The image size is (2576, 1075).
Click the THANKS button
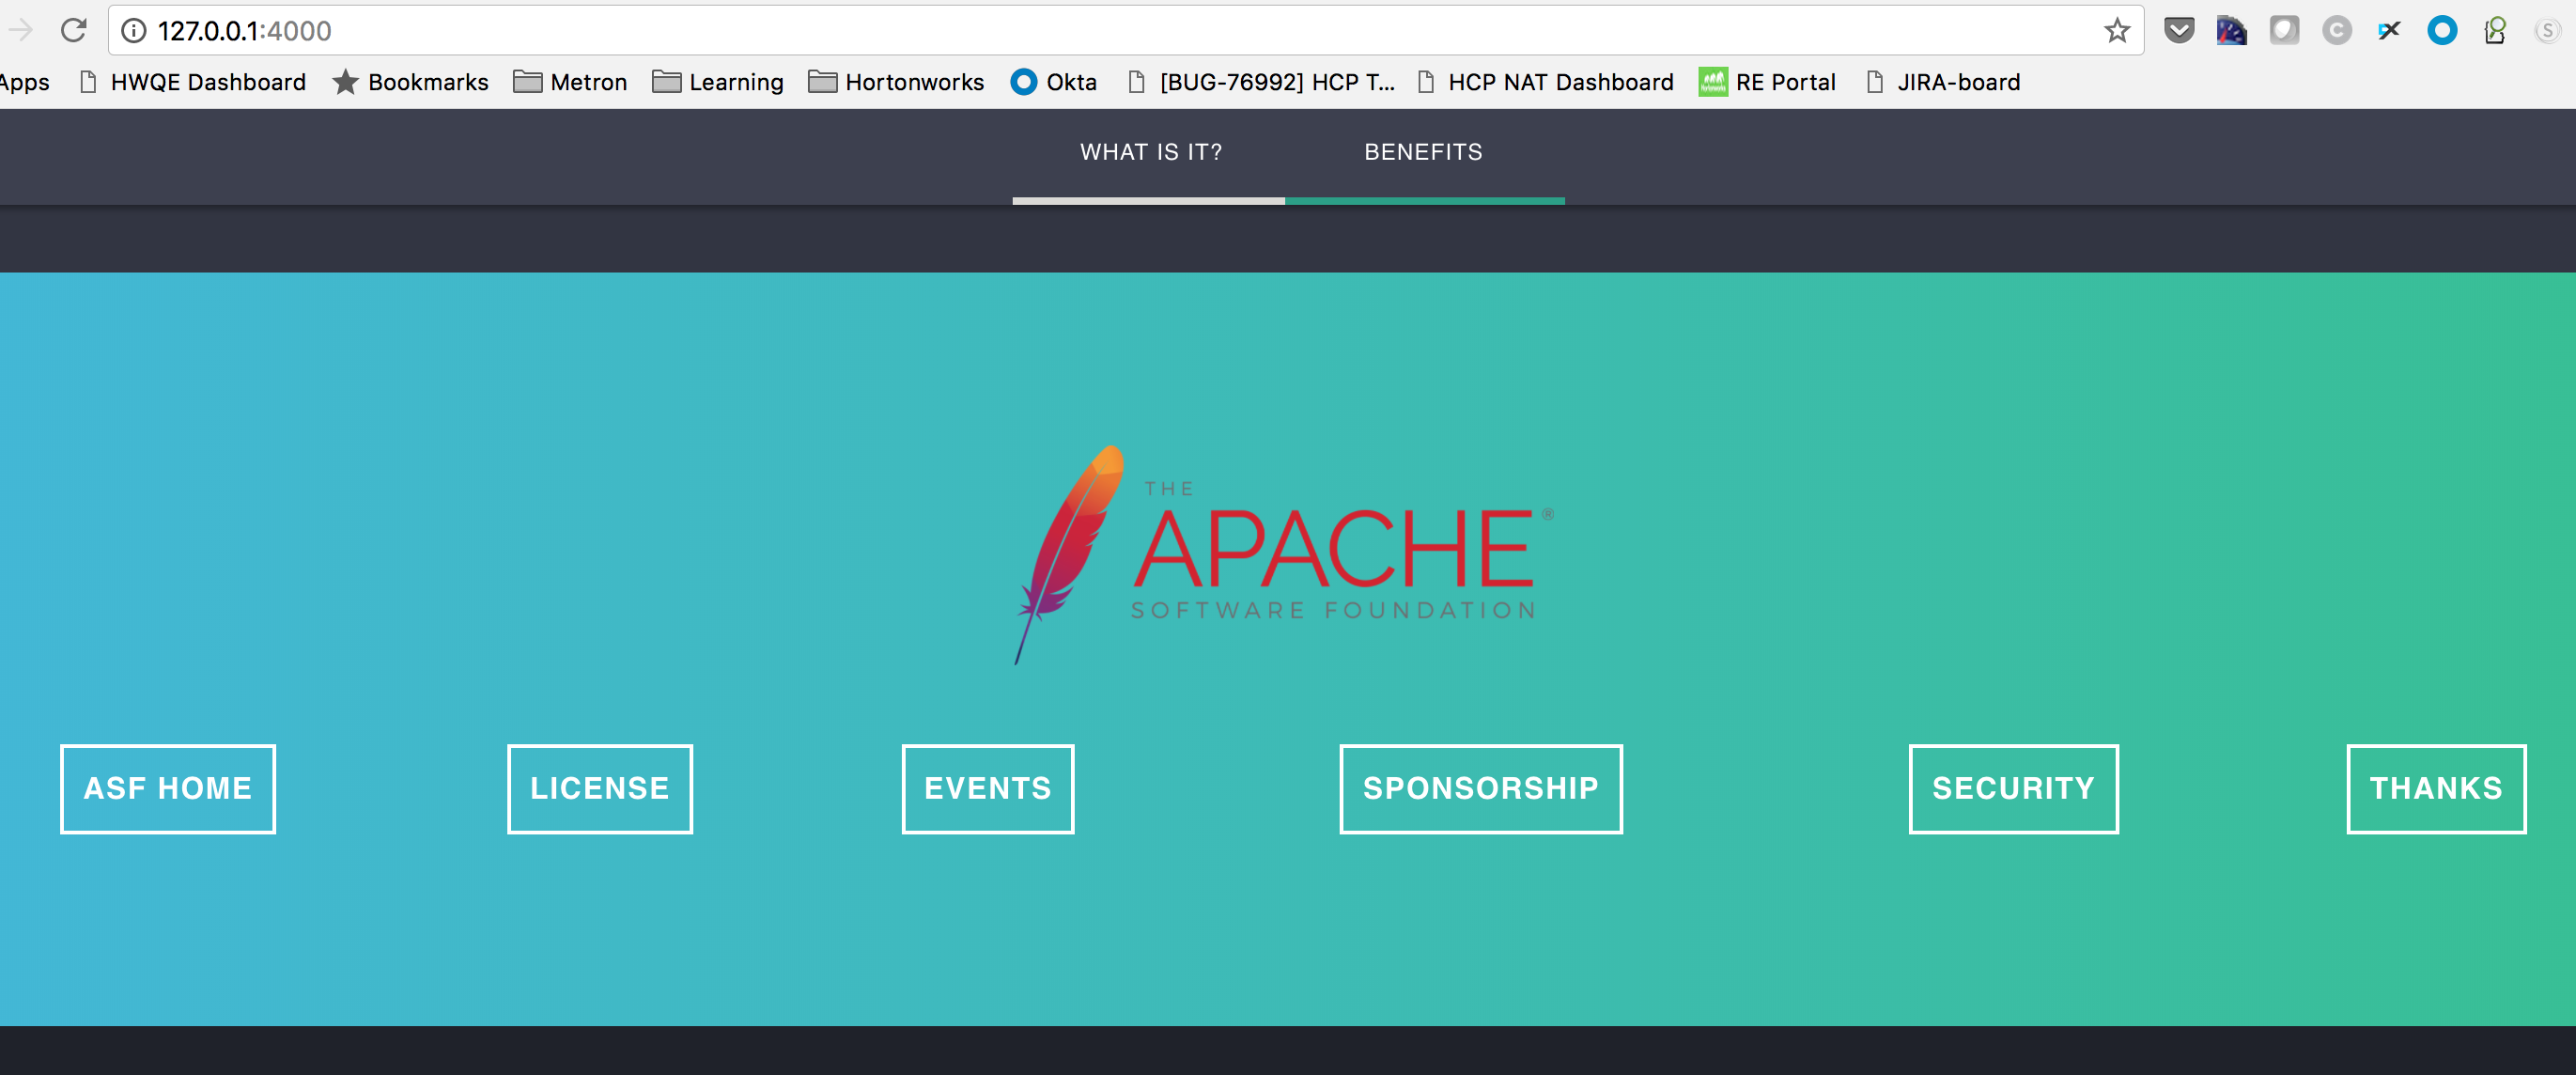[2437, 788]
